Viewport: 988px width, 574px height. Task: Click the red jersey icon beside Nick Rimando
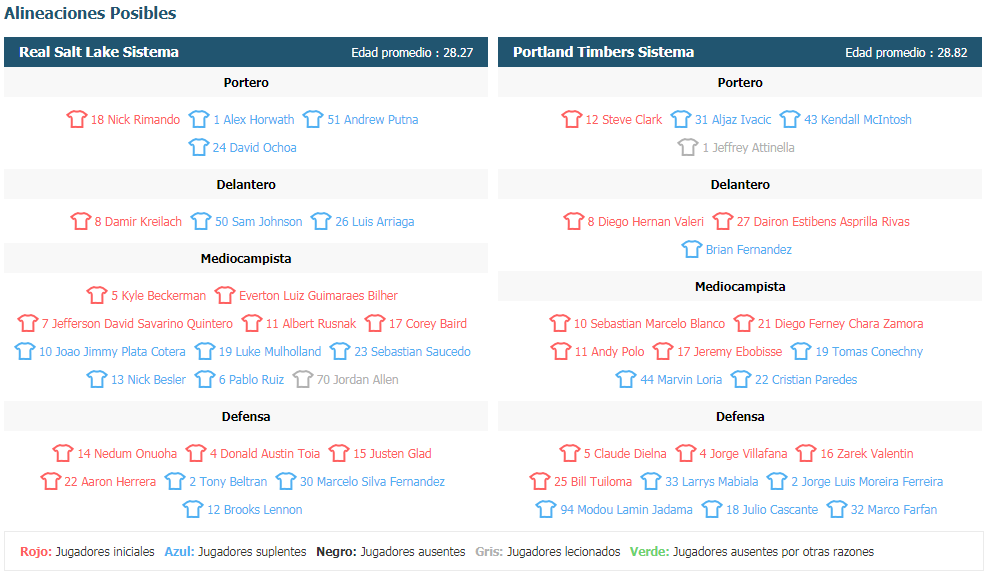pos(77,119)
